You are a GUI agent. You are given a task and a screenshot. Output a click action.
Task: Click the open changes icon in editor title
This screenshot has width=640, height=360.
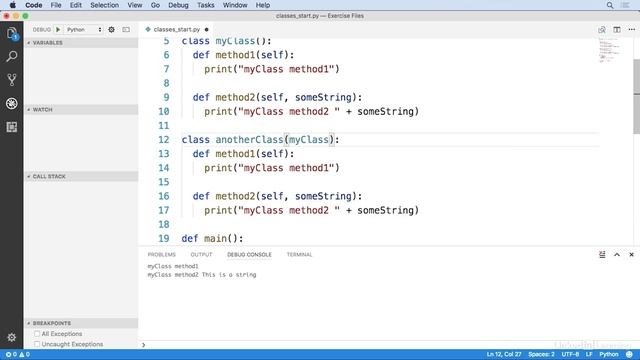tap(602, 29)
